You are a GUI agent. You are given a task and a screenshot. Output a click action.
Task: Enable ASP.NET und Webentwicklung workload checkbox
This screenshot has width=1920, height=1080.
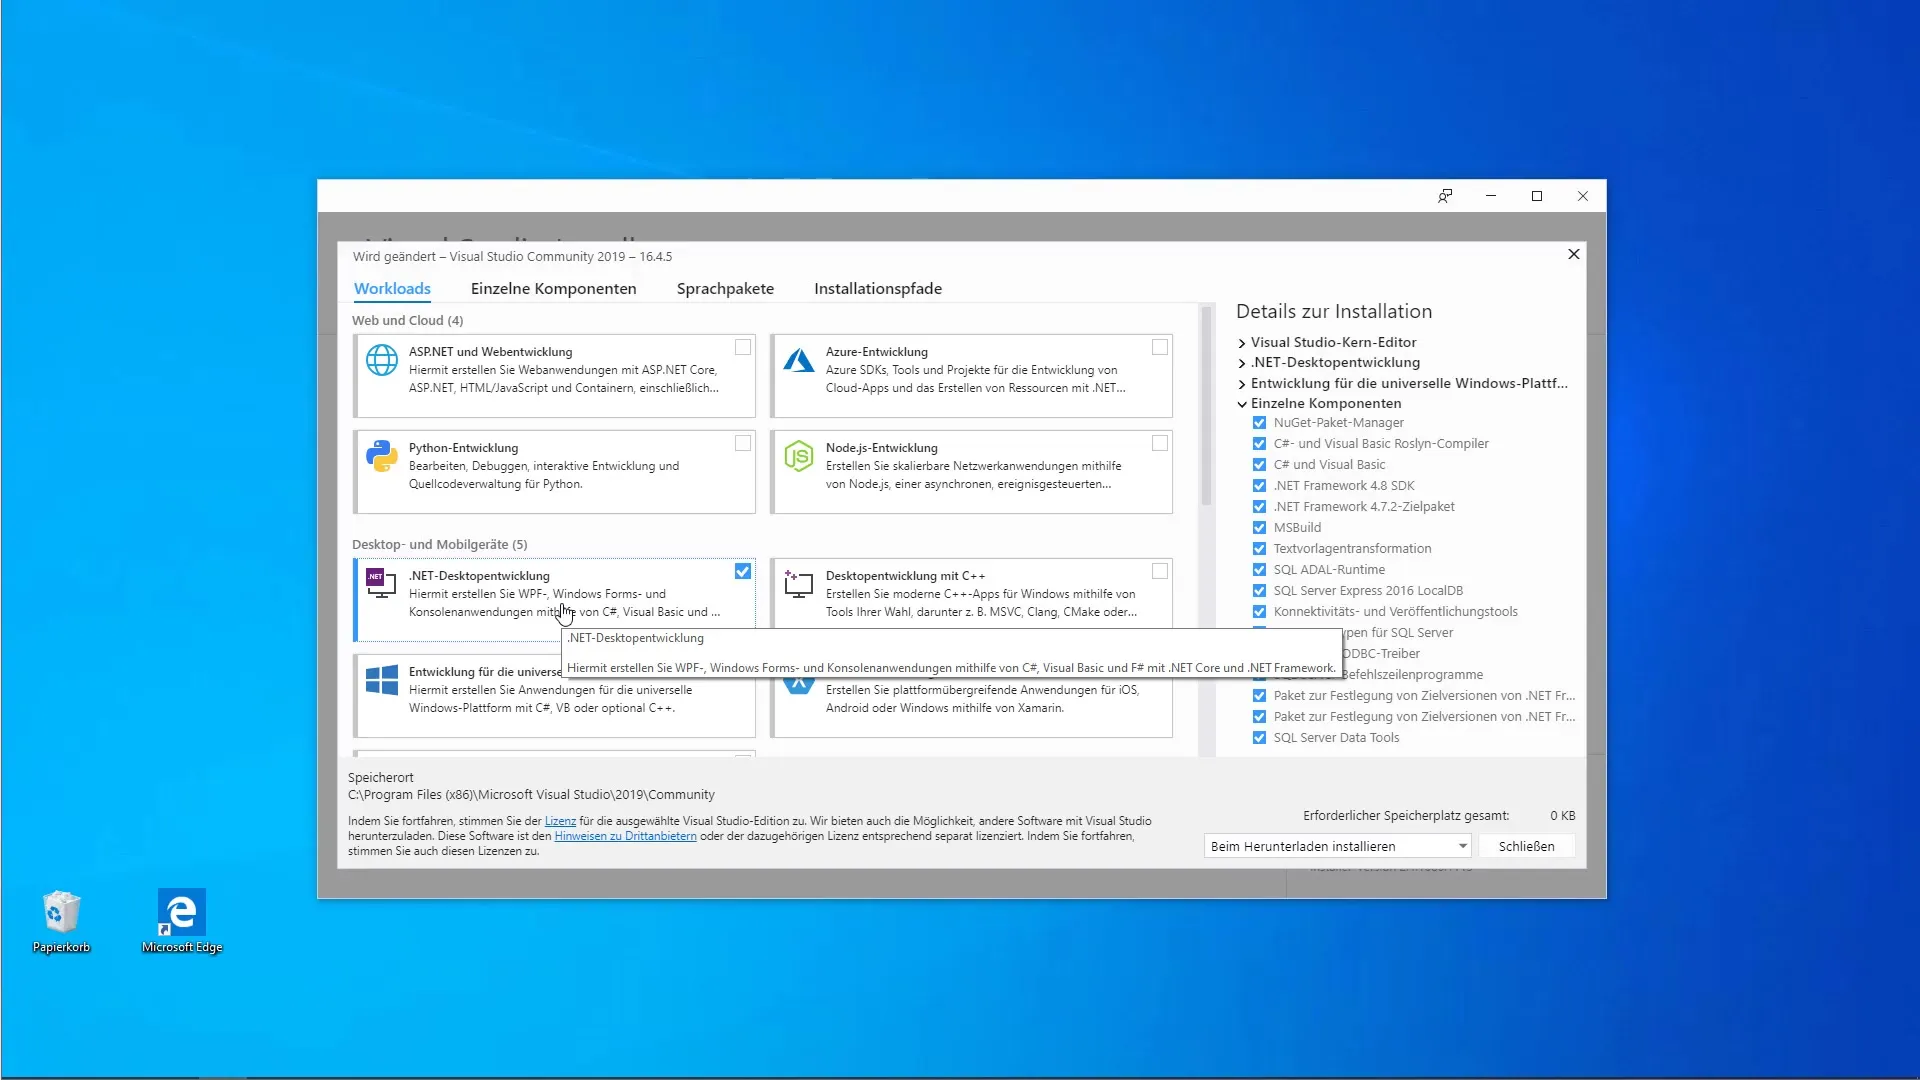[743, 347]
